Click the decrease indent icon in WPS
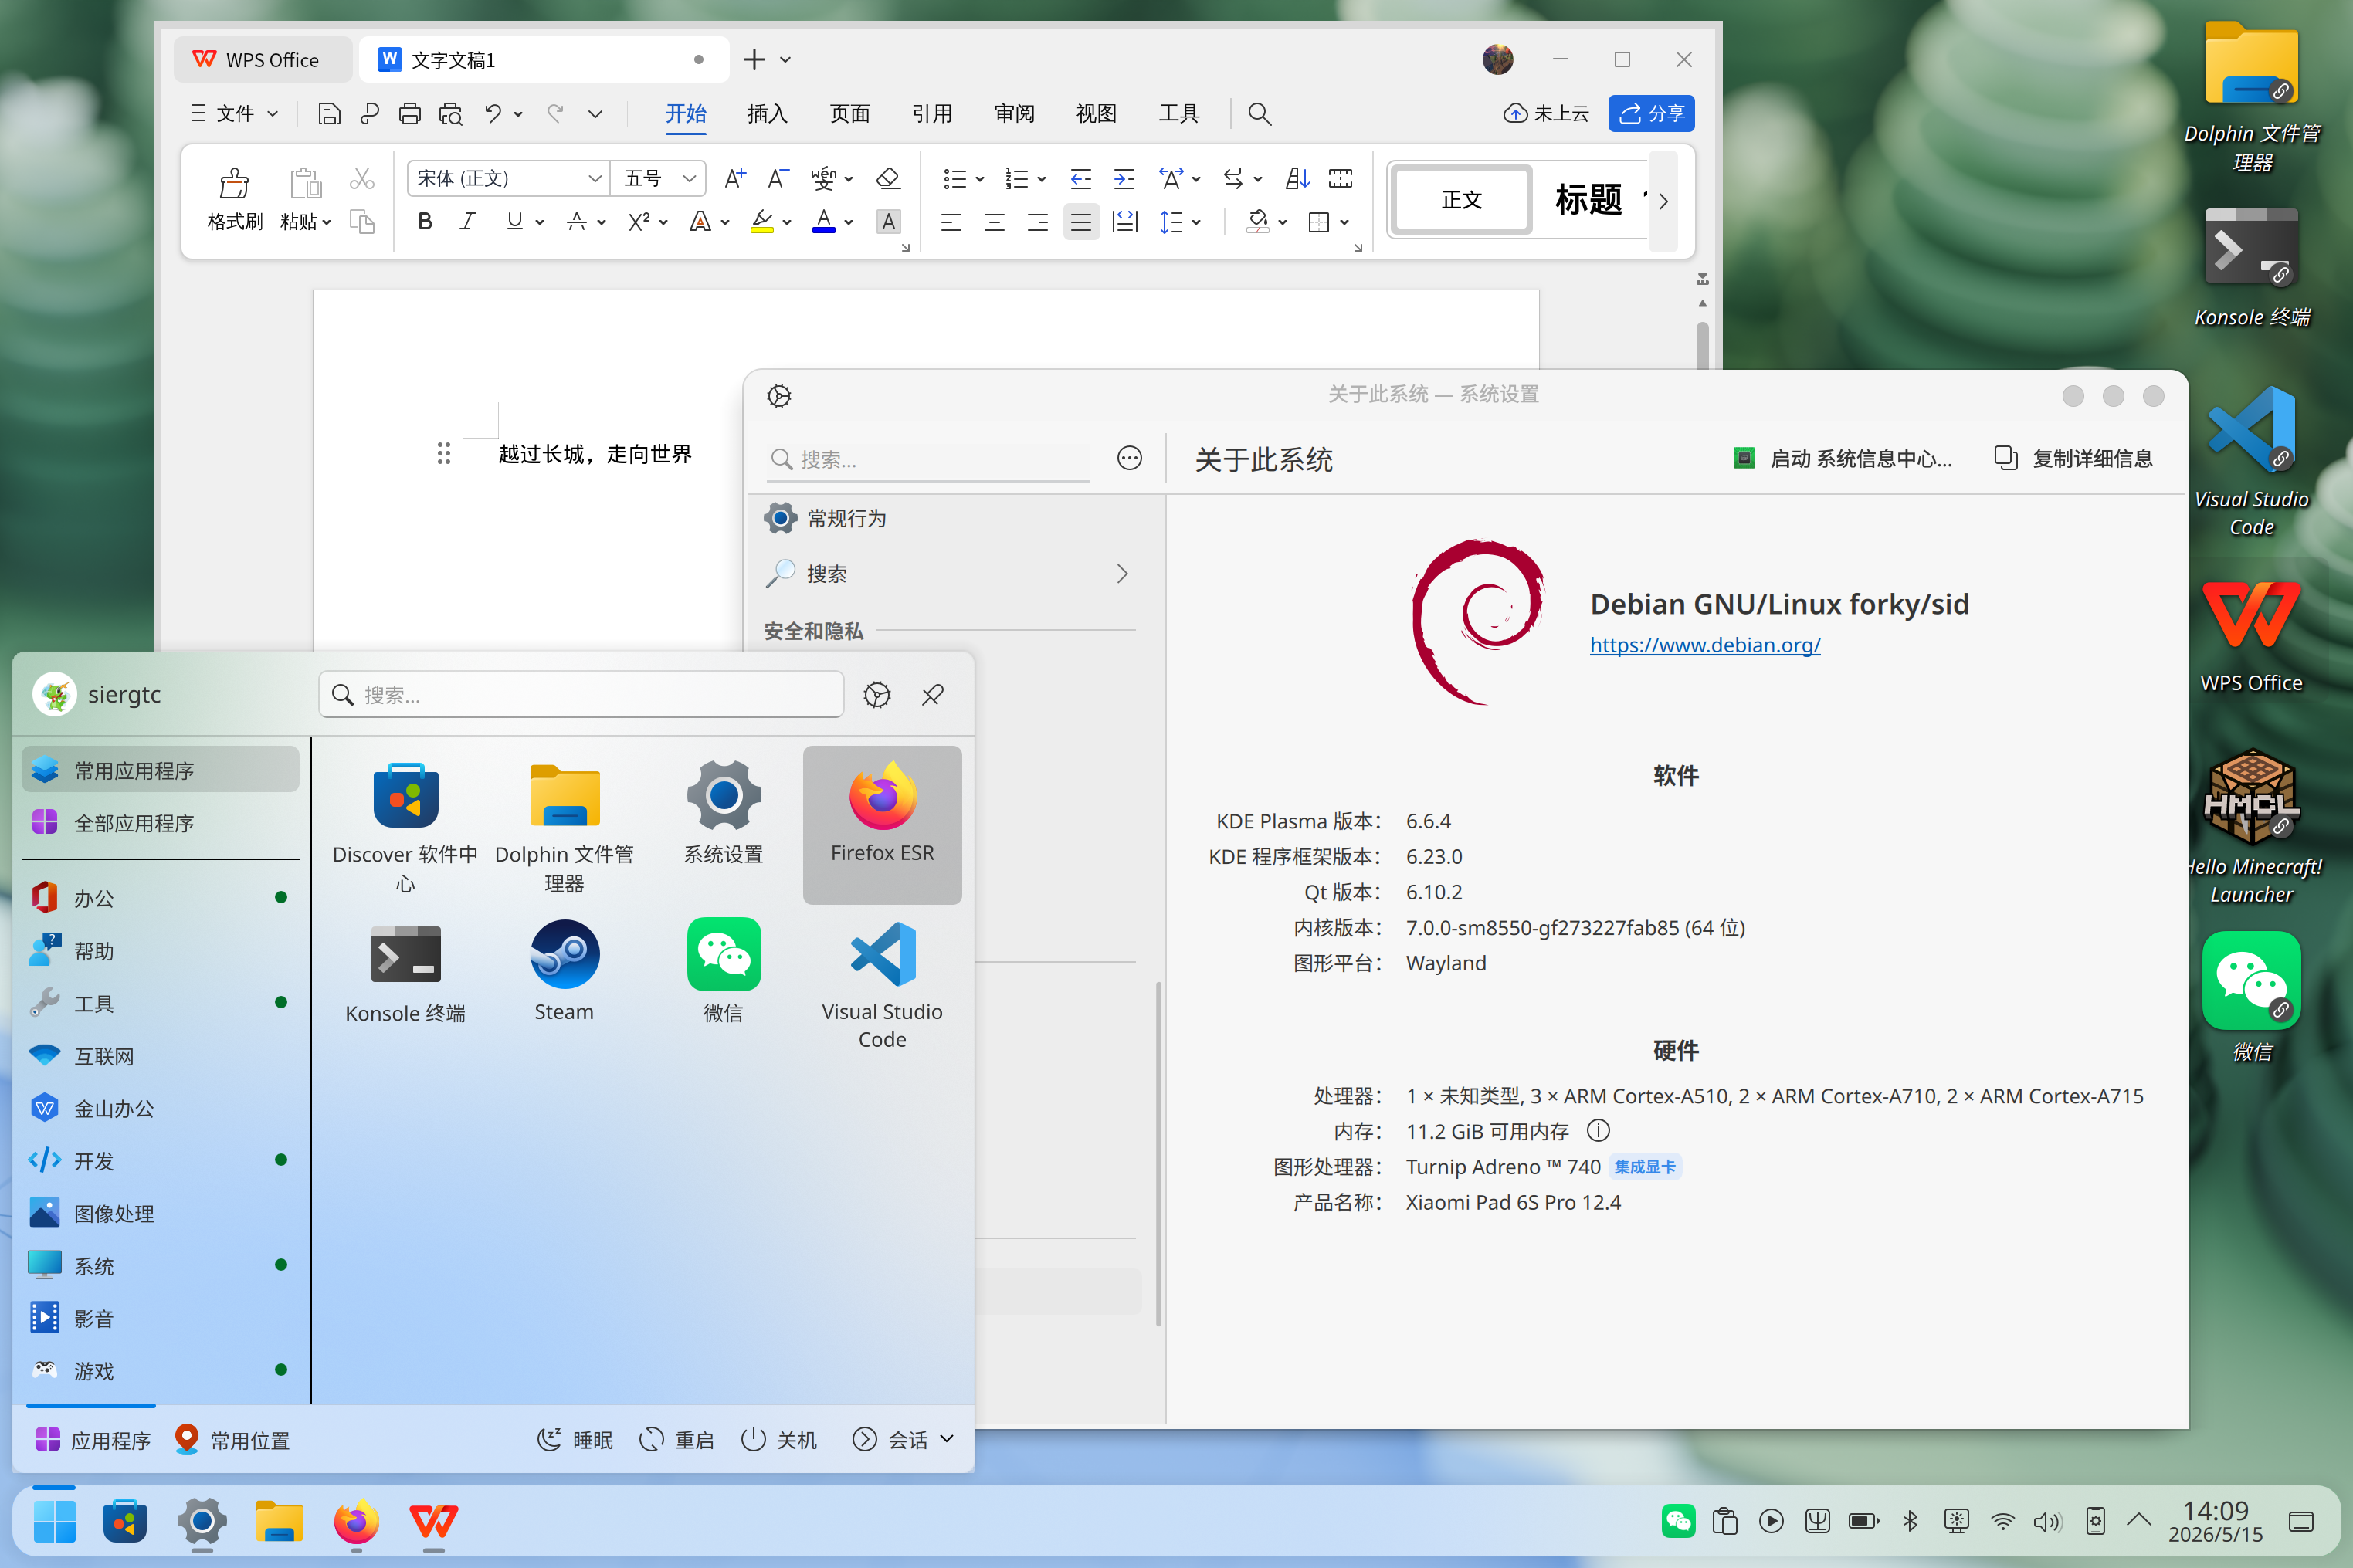 pos(1081,179)
